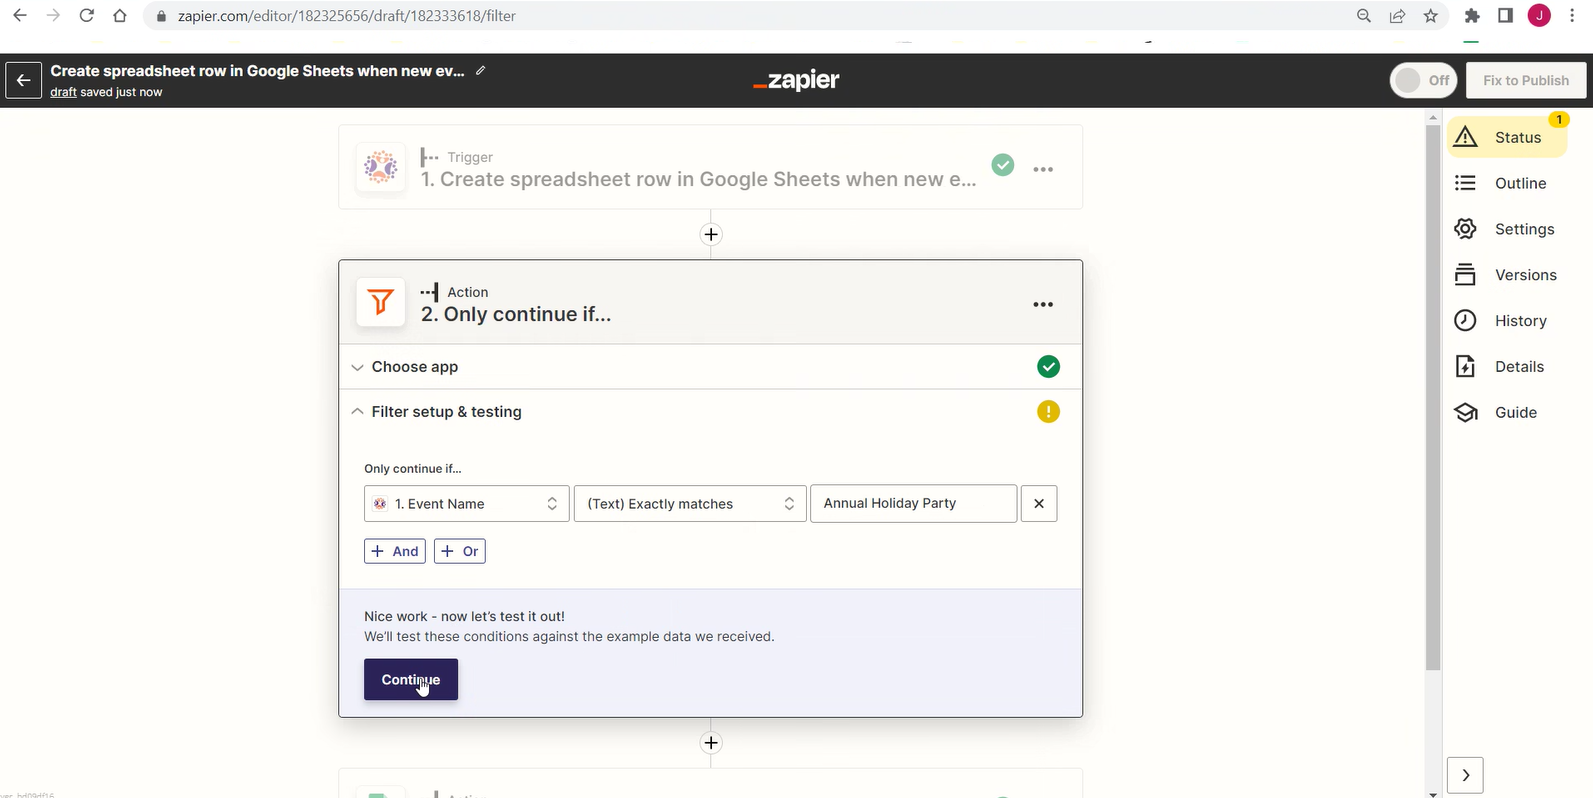This screenshot has width=1593, height=798.
Task: Add a step after the trigger
Action: tap(711, 234)
